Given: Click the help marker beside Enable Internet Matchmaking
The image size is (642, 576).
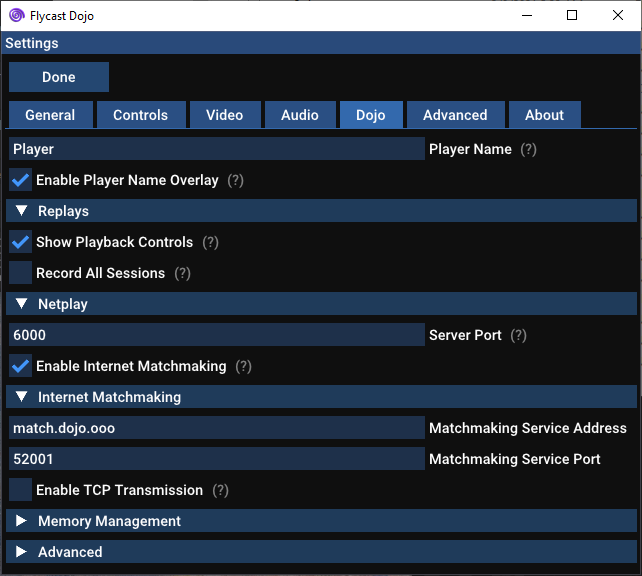Looking at the screenshot, I should click(243, 366).
